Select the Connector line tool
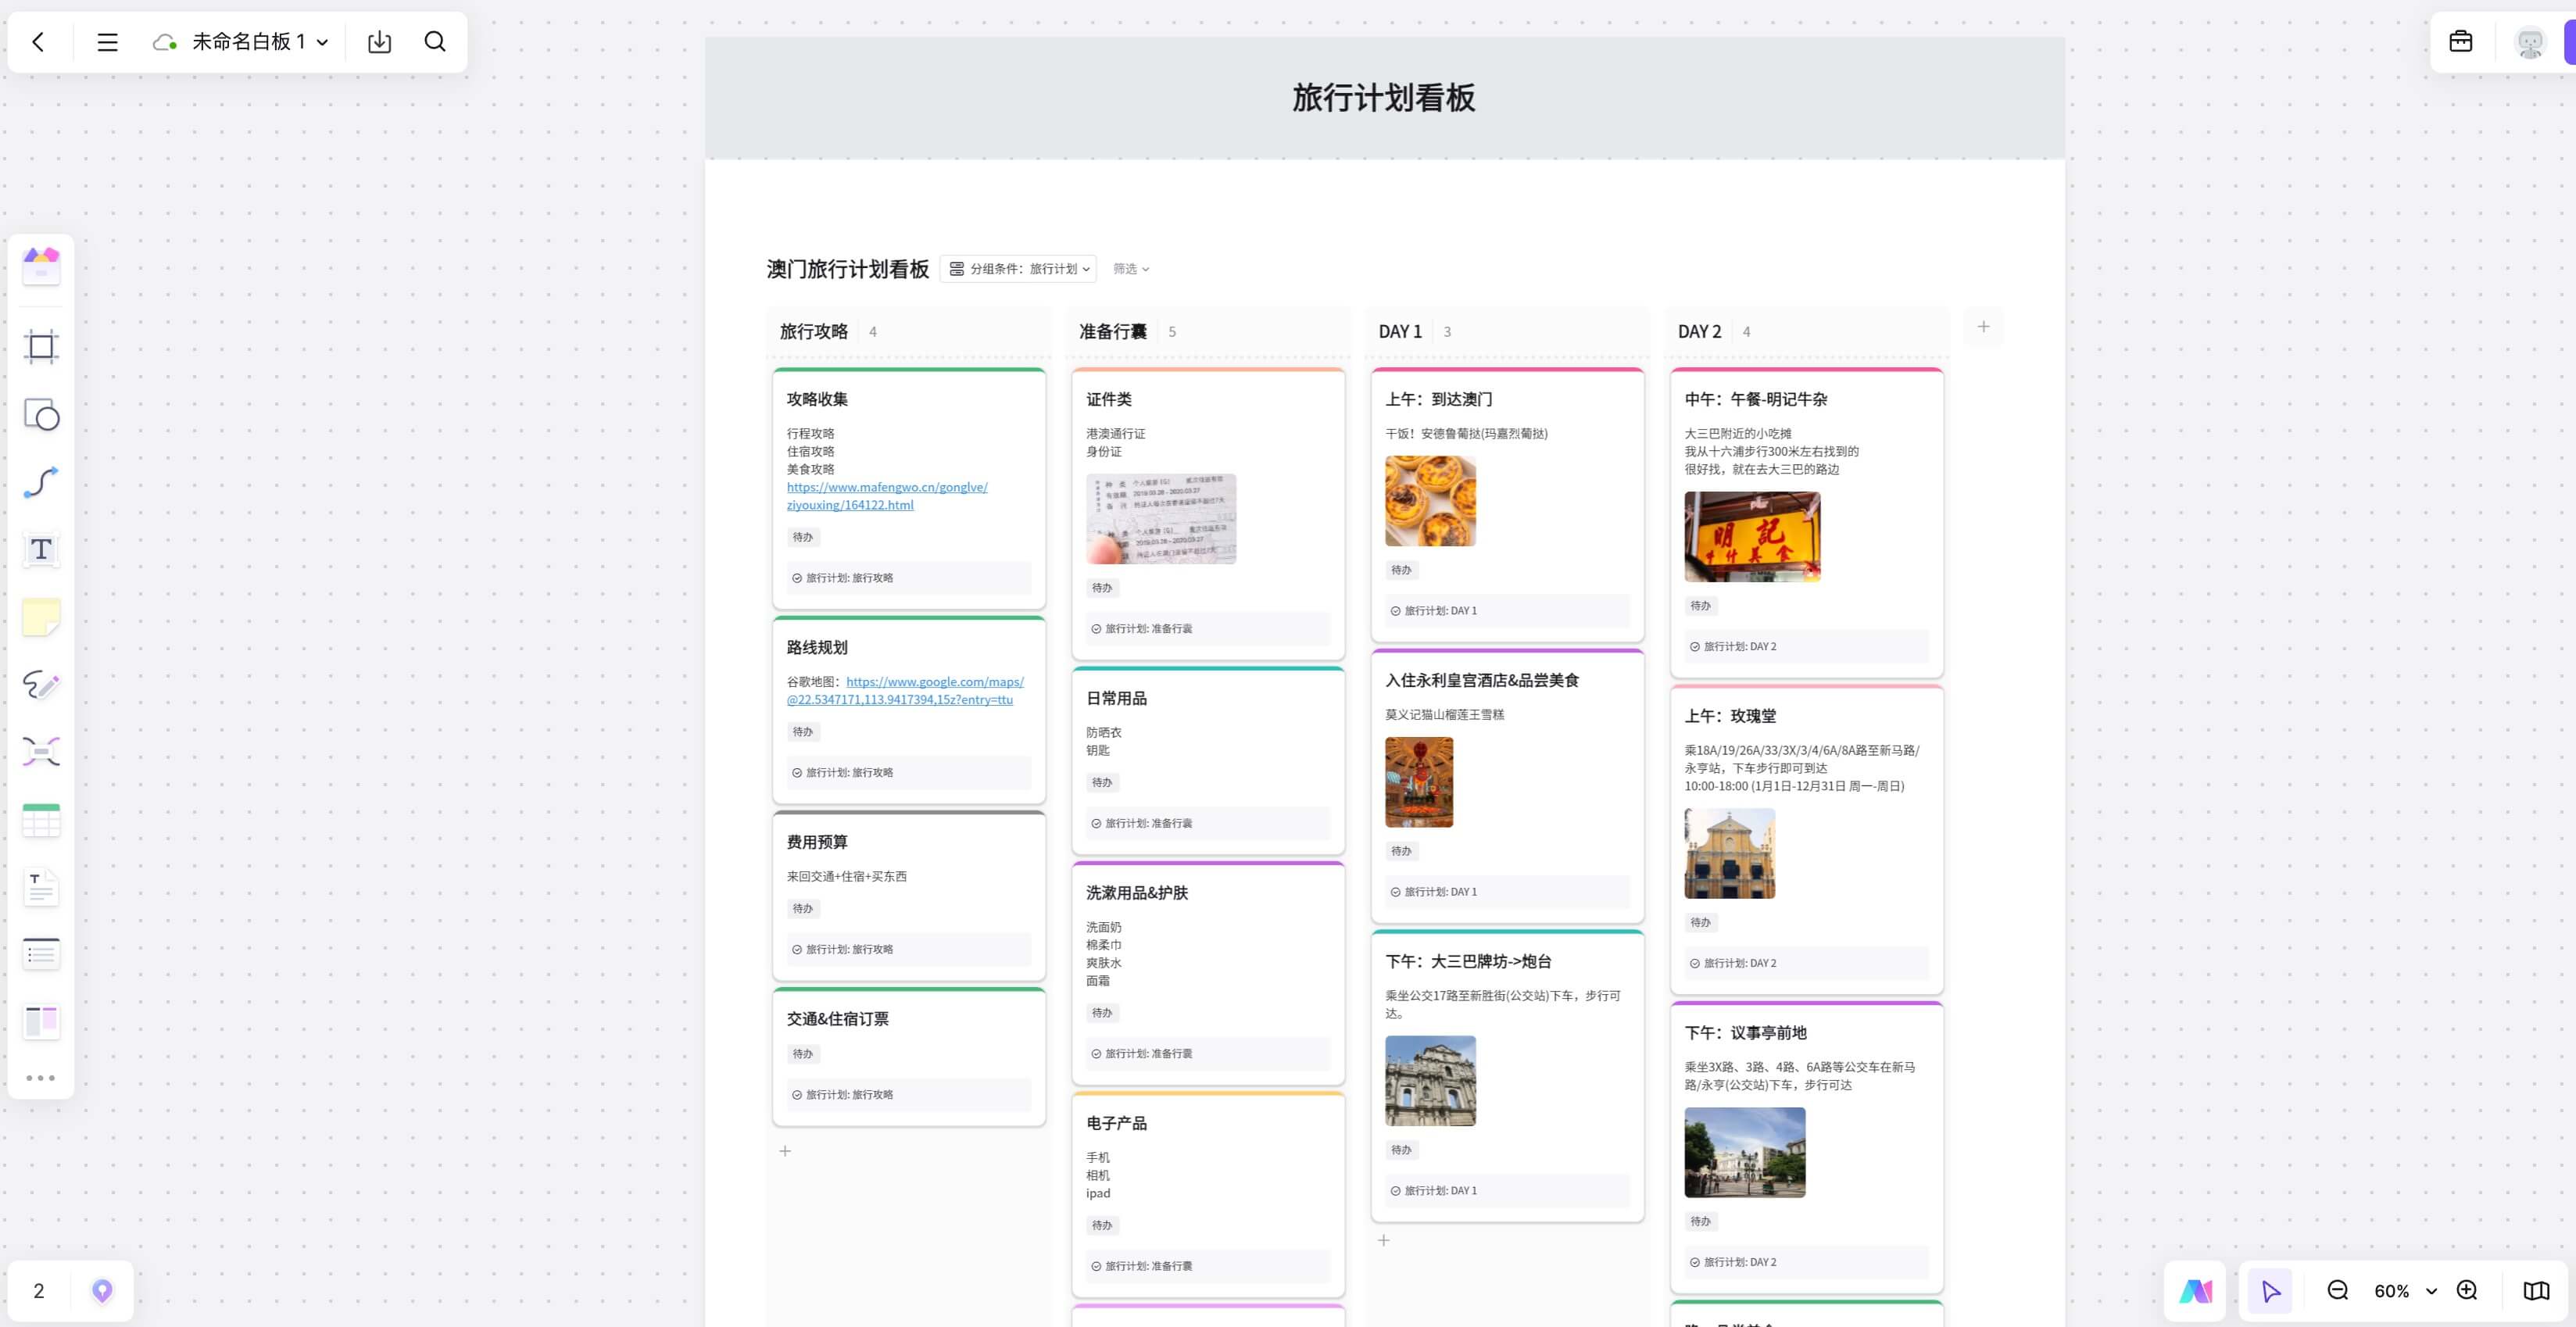The image size is (2576, 1327). 41,482
